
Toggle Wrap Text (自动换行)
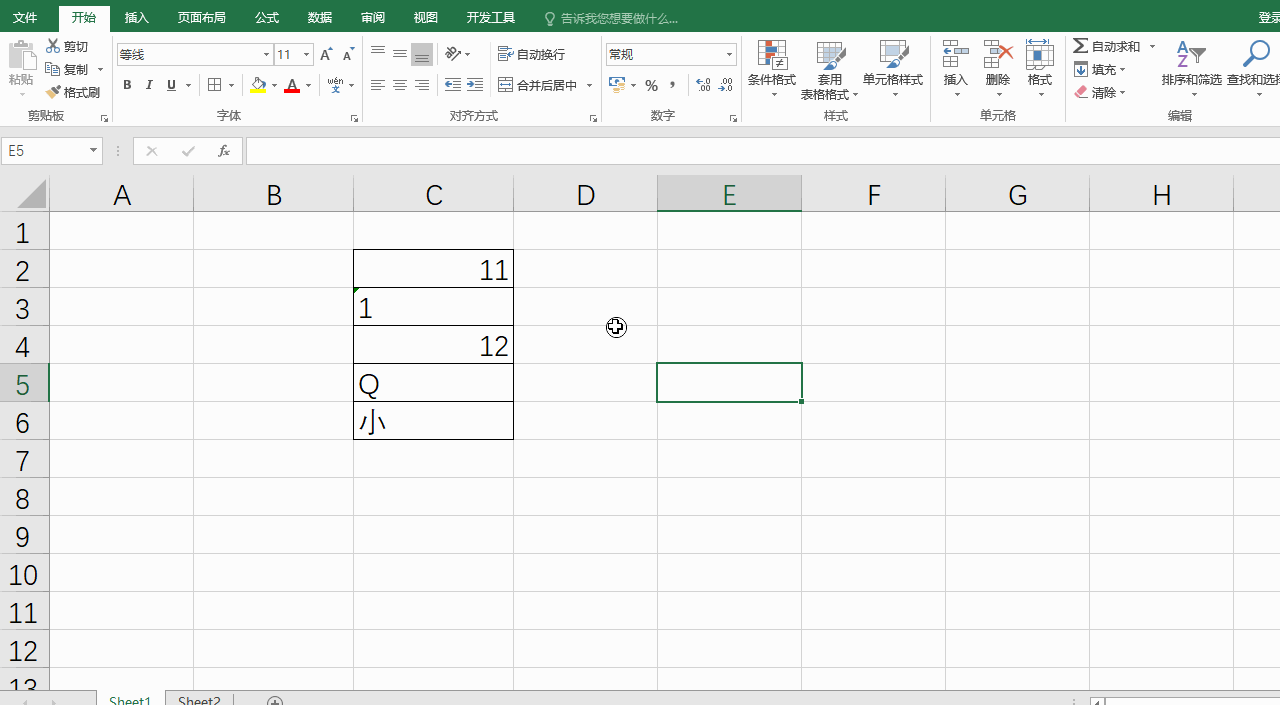click(x=531, y=54)
